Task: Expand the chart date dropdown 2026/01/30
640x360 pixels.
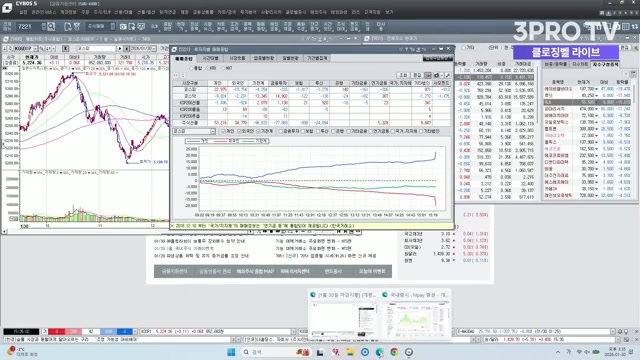Action: point(153,49)
